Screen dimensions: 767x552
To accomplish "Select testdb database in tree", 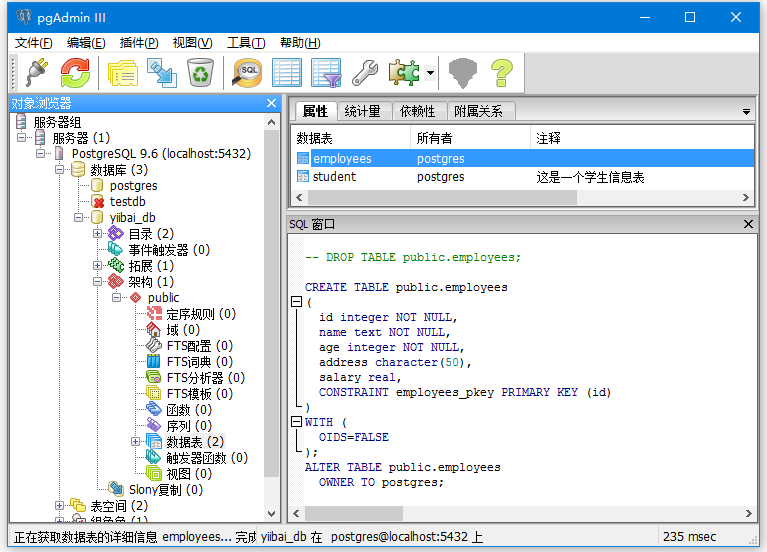I will pos(127,201).
